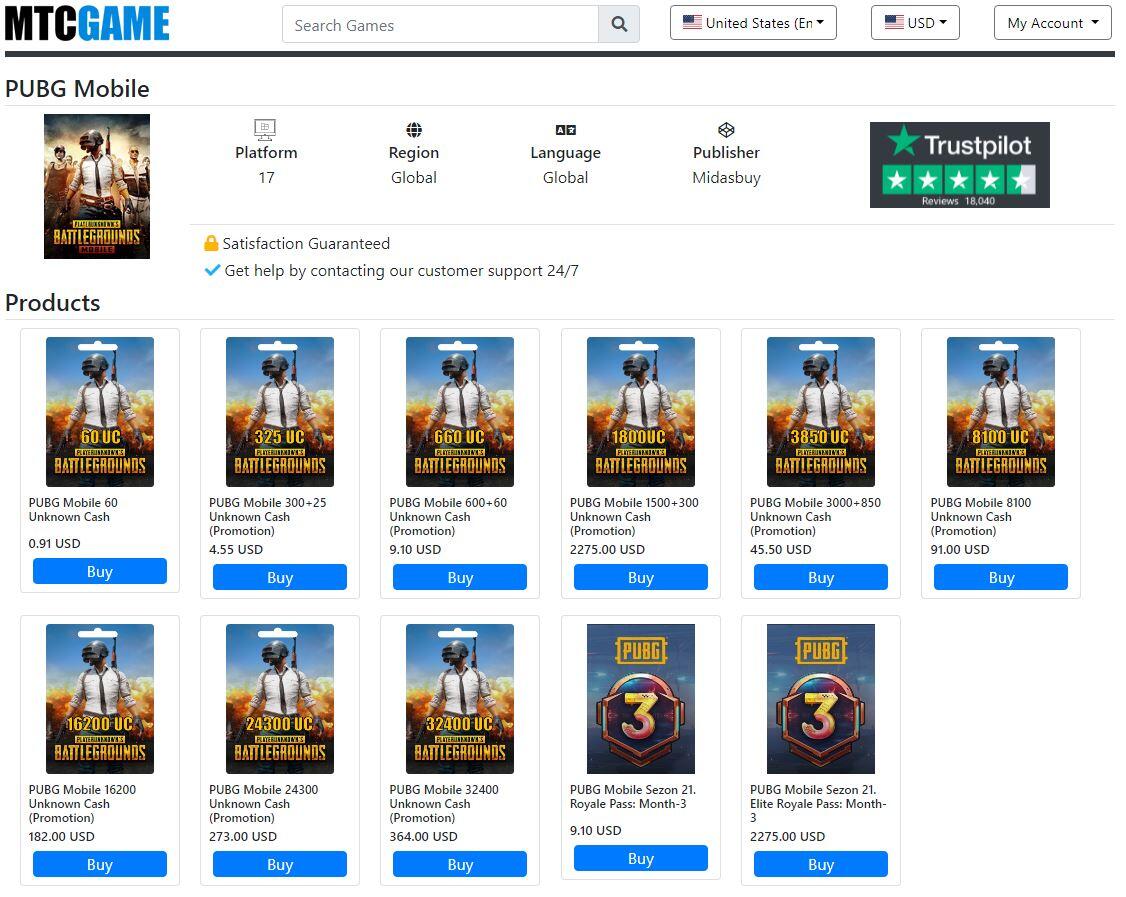Click the Midasbuy publisher name
This screenshot has height=897, width=1126.
coord(726,177)
